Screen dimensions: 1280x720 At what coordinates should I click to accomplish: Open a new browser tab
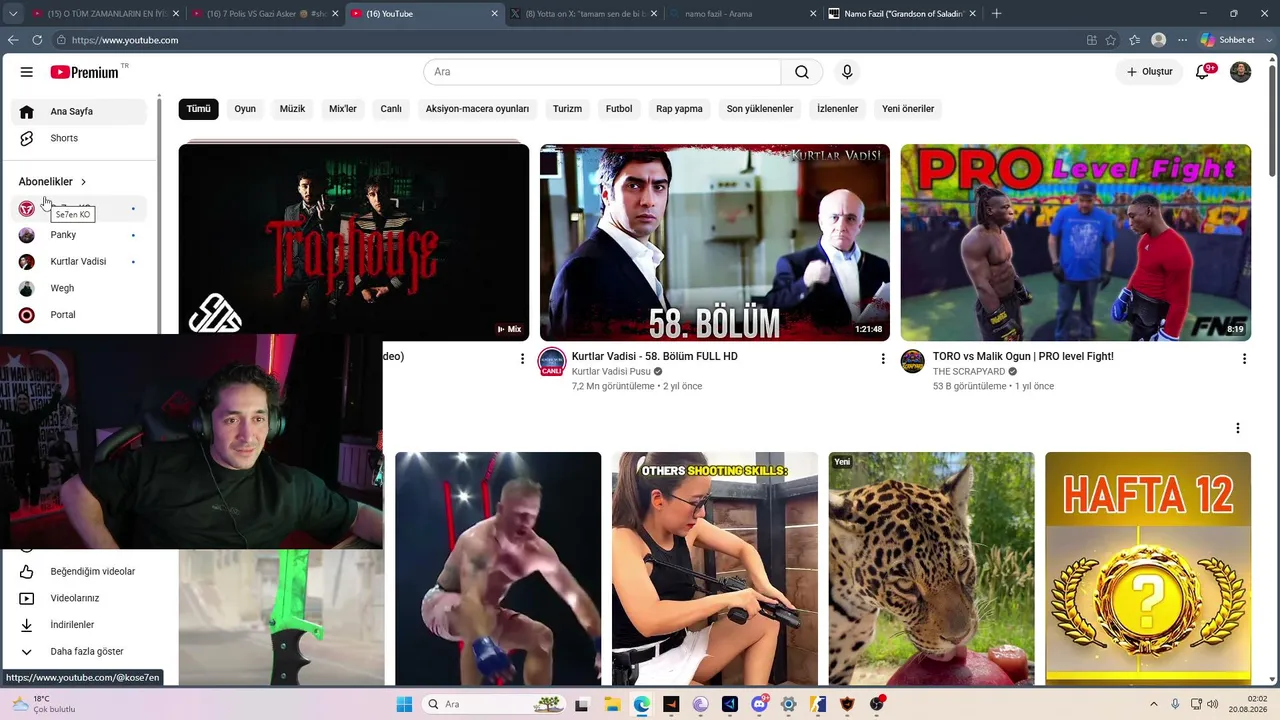coord(996,14)
